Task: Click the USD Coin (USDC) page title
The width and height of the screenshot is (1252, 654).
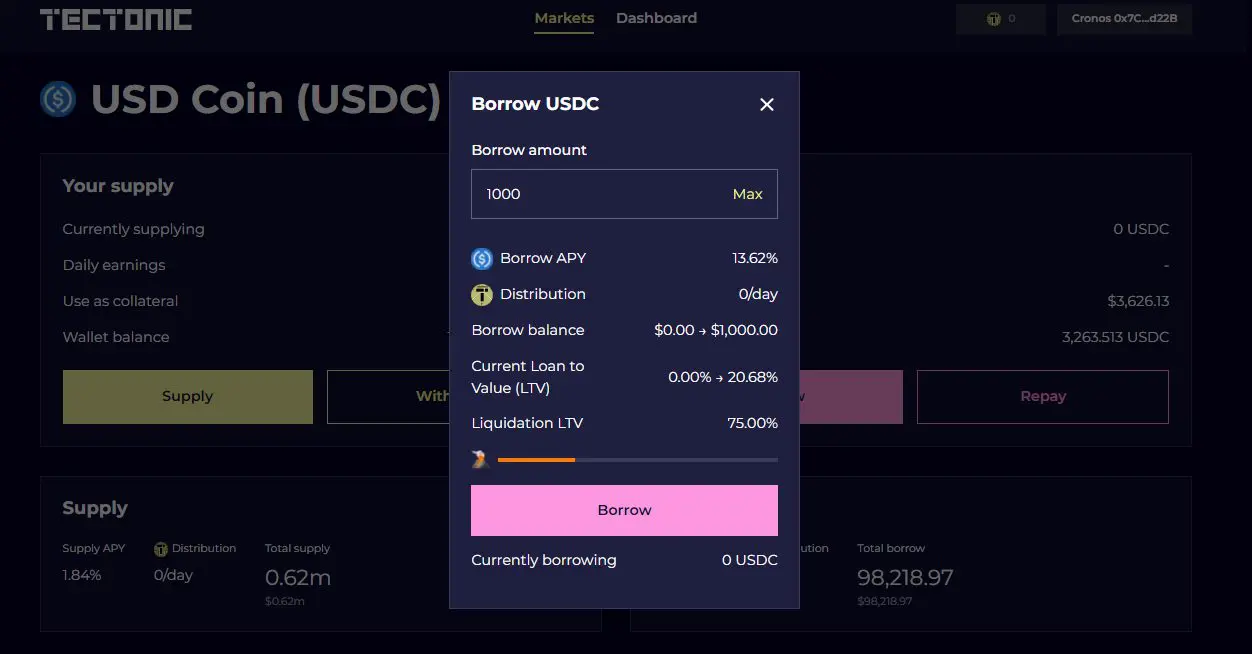Action: pyautogui.click(x=266, y=99)
